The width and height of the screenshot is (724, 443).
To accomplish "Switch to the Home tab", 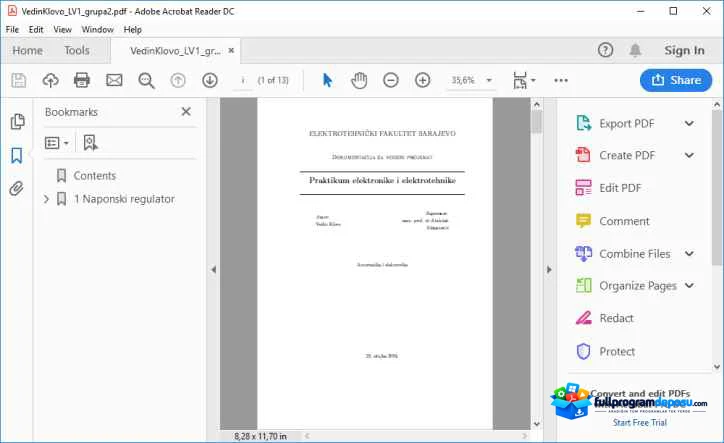I will 27,50.
